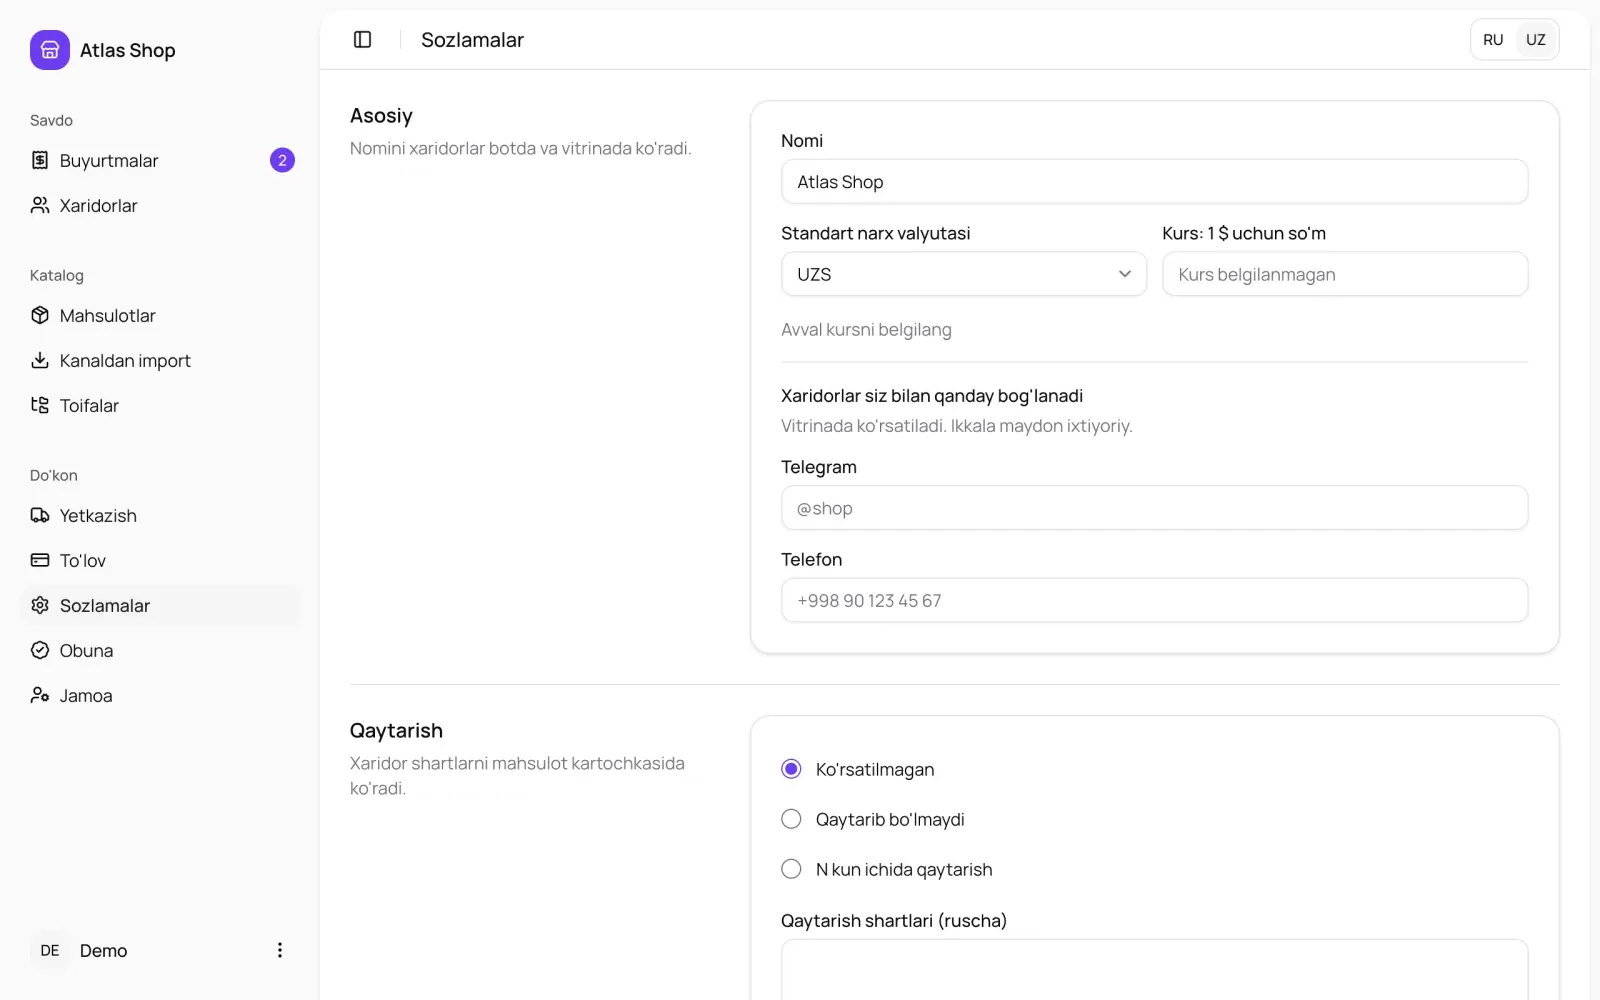Image resolution: width=1600 pixels, height=1000 pixels.
Task: Toggle the sidebar panel icon
Action: pyautogui.click(x=363, y=40)
